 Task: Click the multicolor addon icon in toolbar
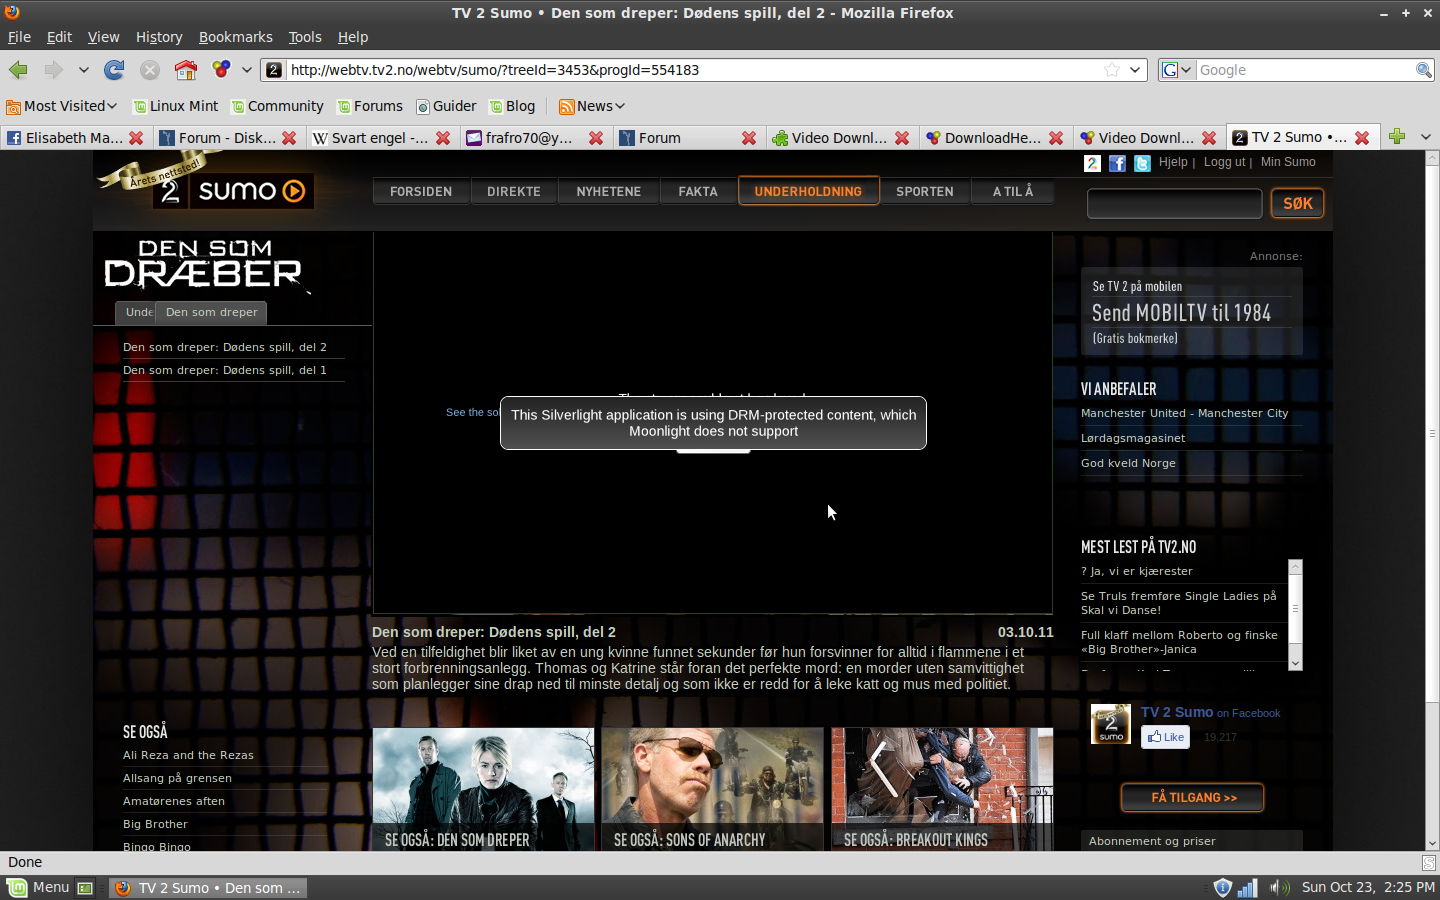coord(221,70)
